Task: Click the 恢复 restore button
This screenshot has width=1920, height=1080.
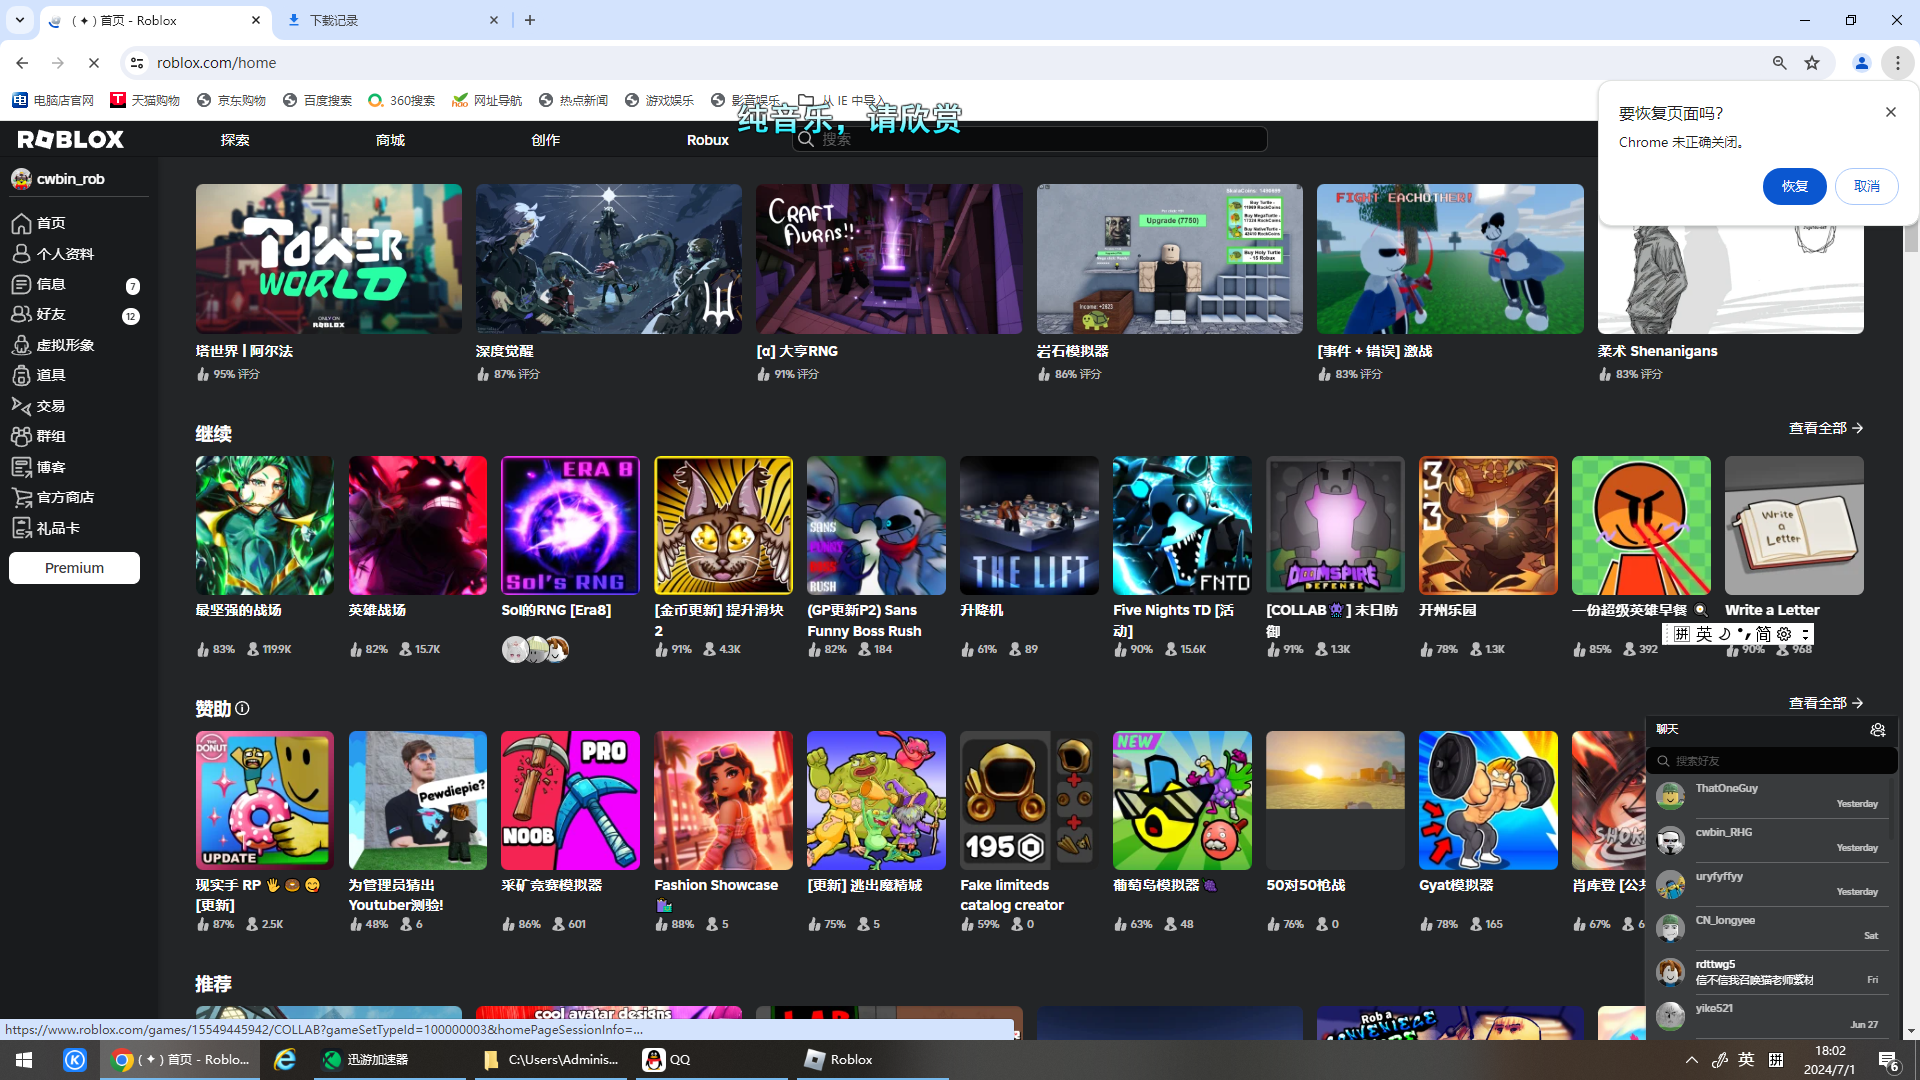Action: coord(1794,186)
